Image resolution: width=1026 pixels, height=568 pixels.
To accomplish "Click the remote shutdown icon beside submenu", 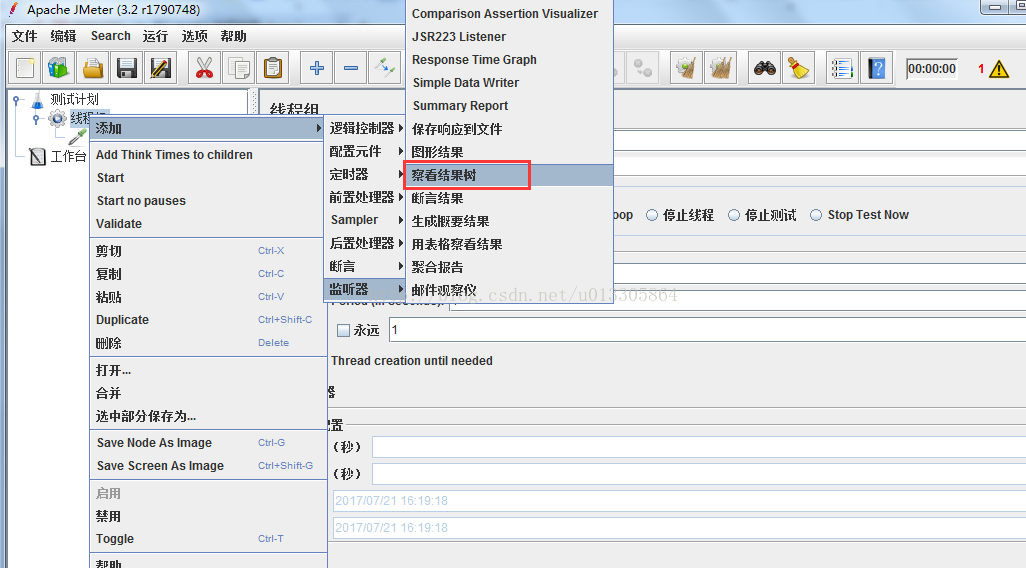I will 643,68.
